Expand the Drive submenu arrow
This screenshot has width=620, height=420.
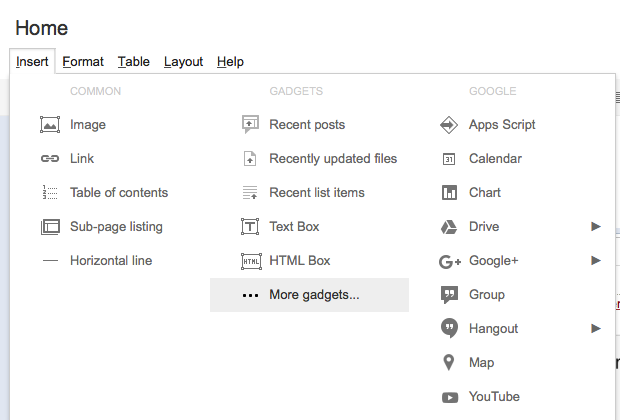click(596, 227)
